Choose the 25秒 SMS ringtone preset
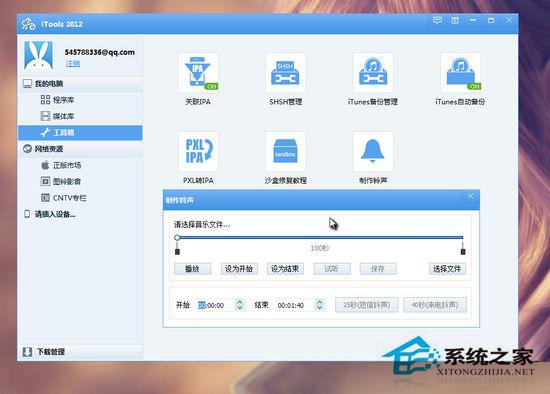Screen dimensions: 550x394 point(367,305)
